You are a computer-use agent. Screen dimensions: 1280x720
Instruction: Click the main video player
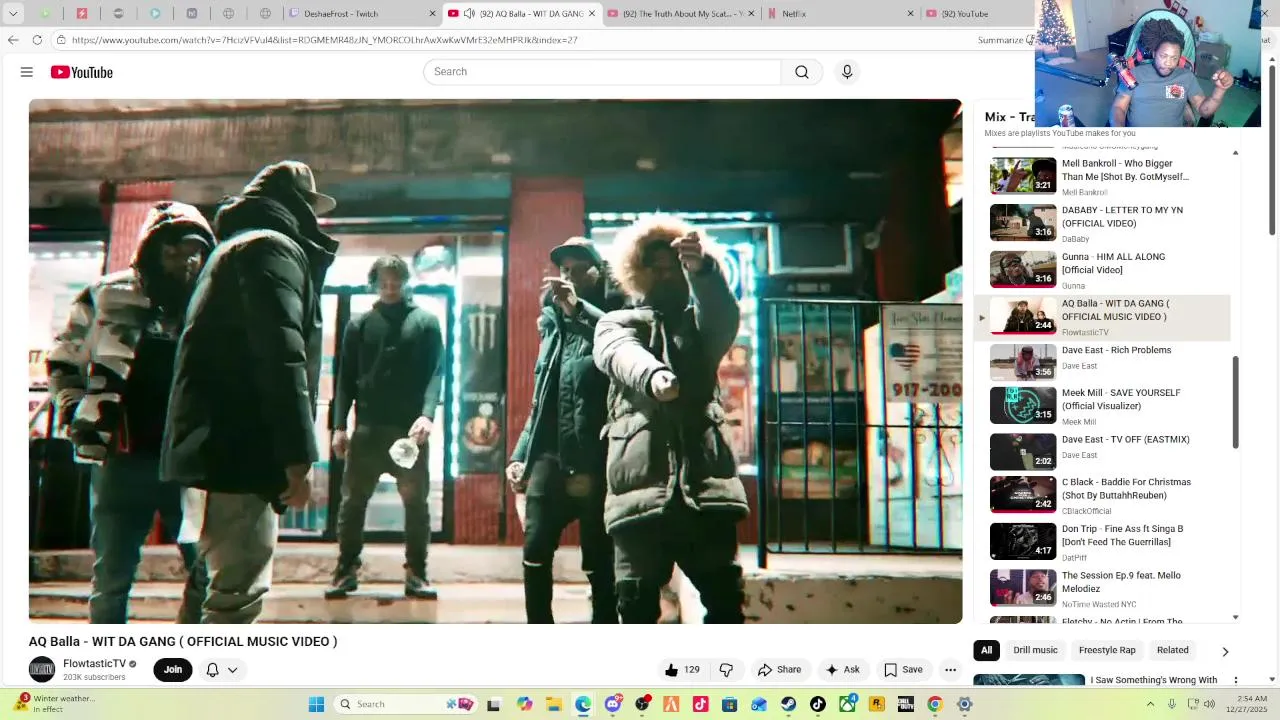[495, 361]
